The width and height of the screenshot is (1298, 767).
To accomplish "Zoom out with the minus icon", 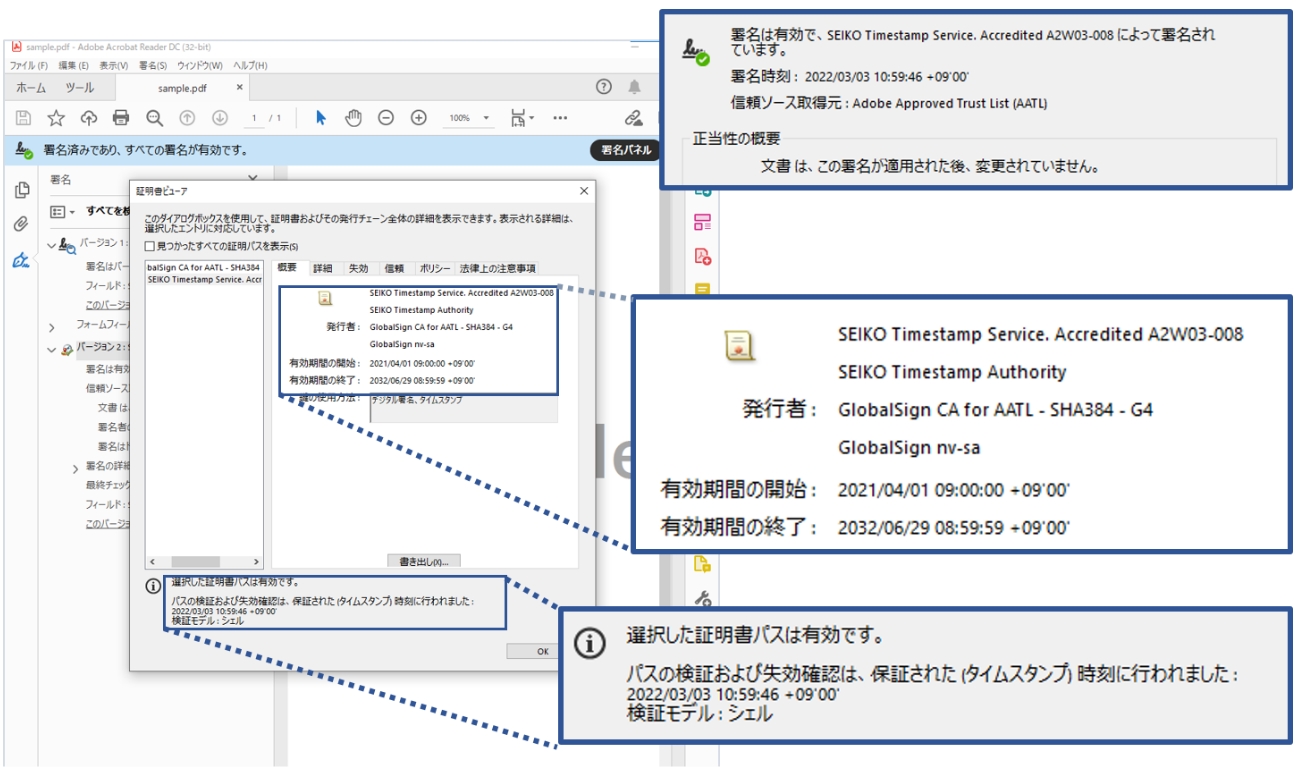I will [386, 118].
